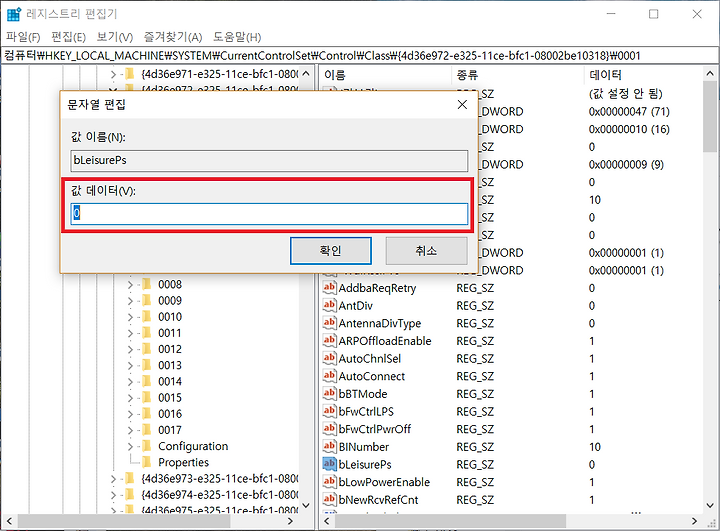Open the 즐겨찾기(A) menu
Screen dimensions: 720x531
coord(173,37)
